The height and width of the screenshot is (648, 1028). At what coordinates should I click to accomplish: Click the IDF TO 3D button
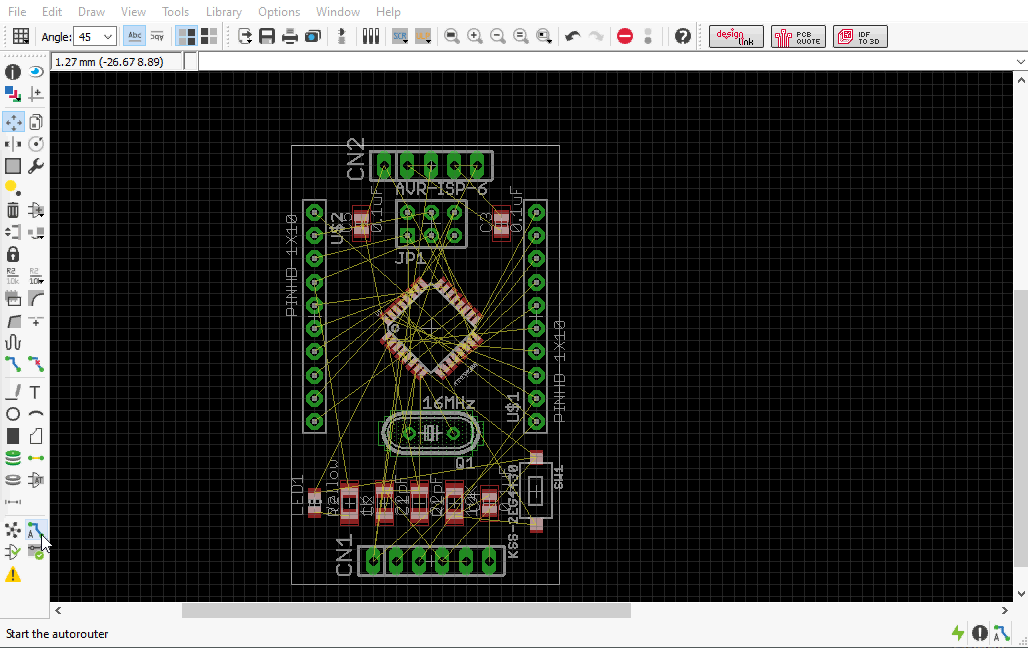859,36
